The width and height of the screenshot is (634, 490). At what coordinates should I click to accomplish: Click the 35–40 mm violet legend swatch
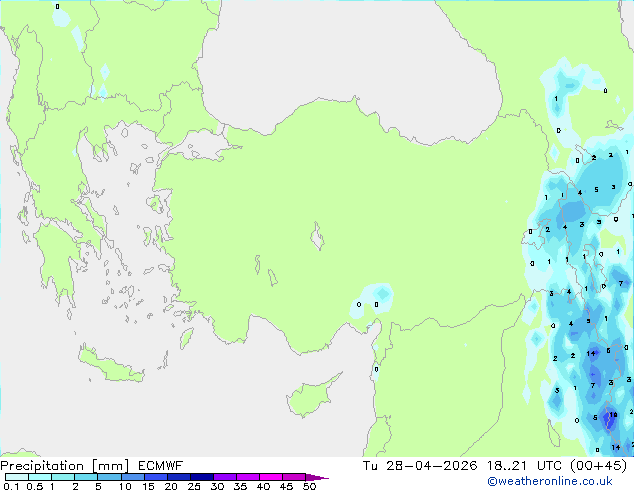pos(247,477)
